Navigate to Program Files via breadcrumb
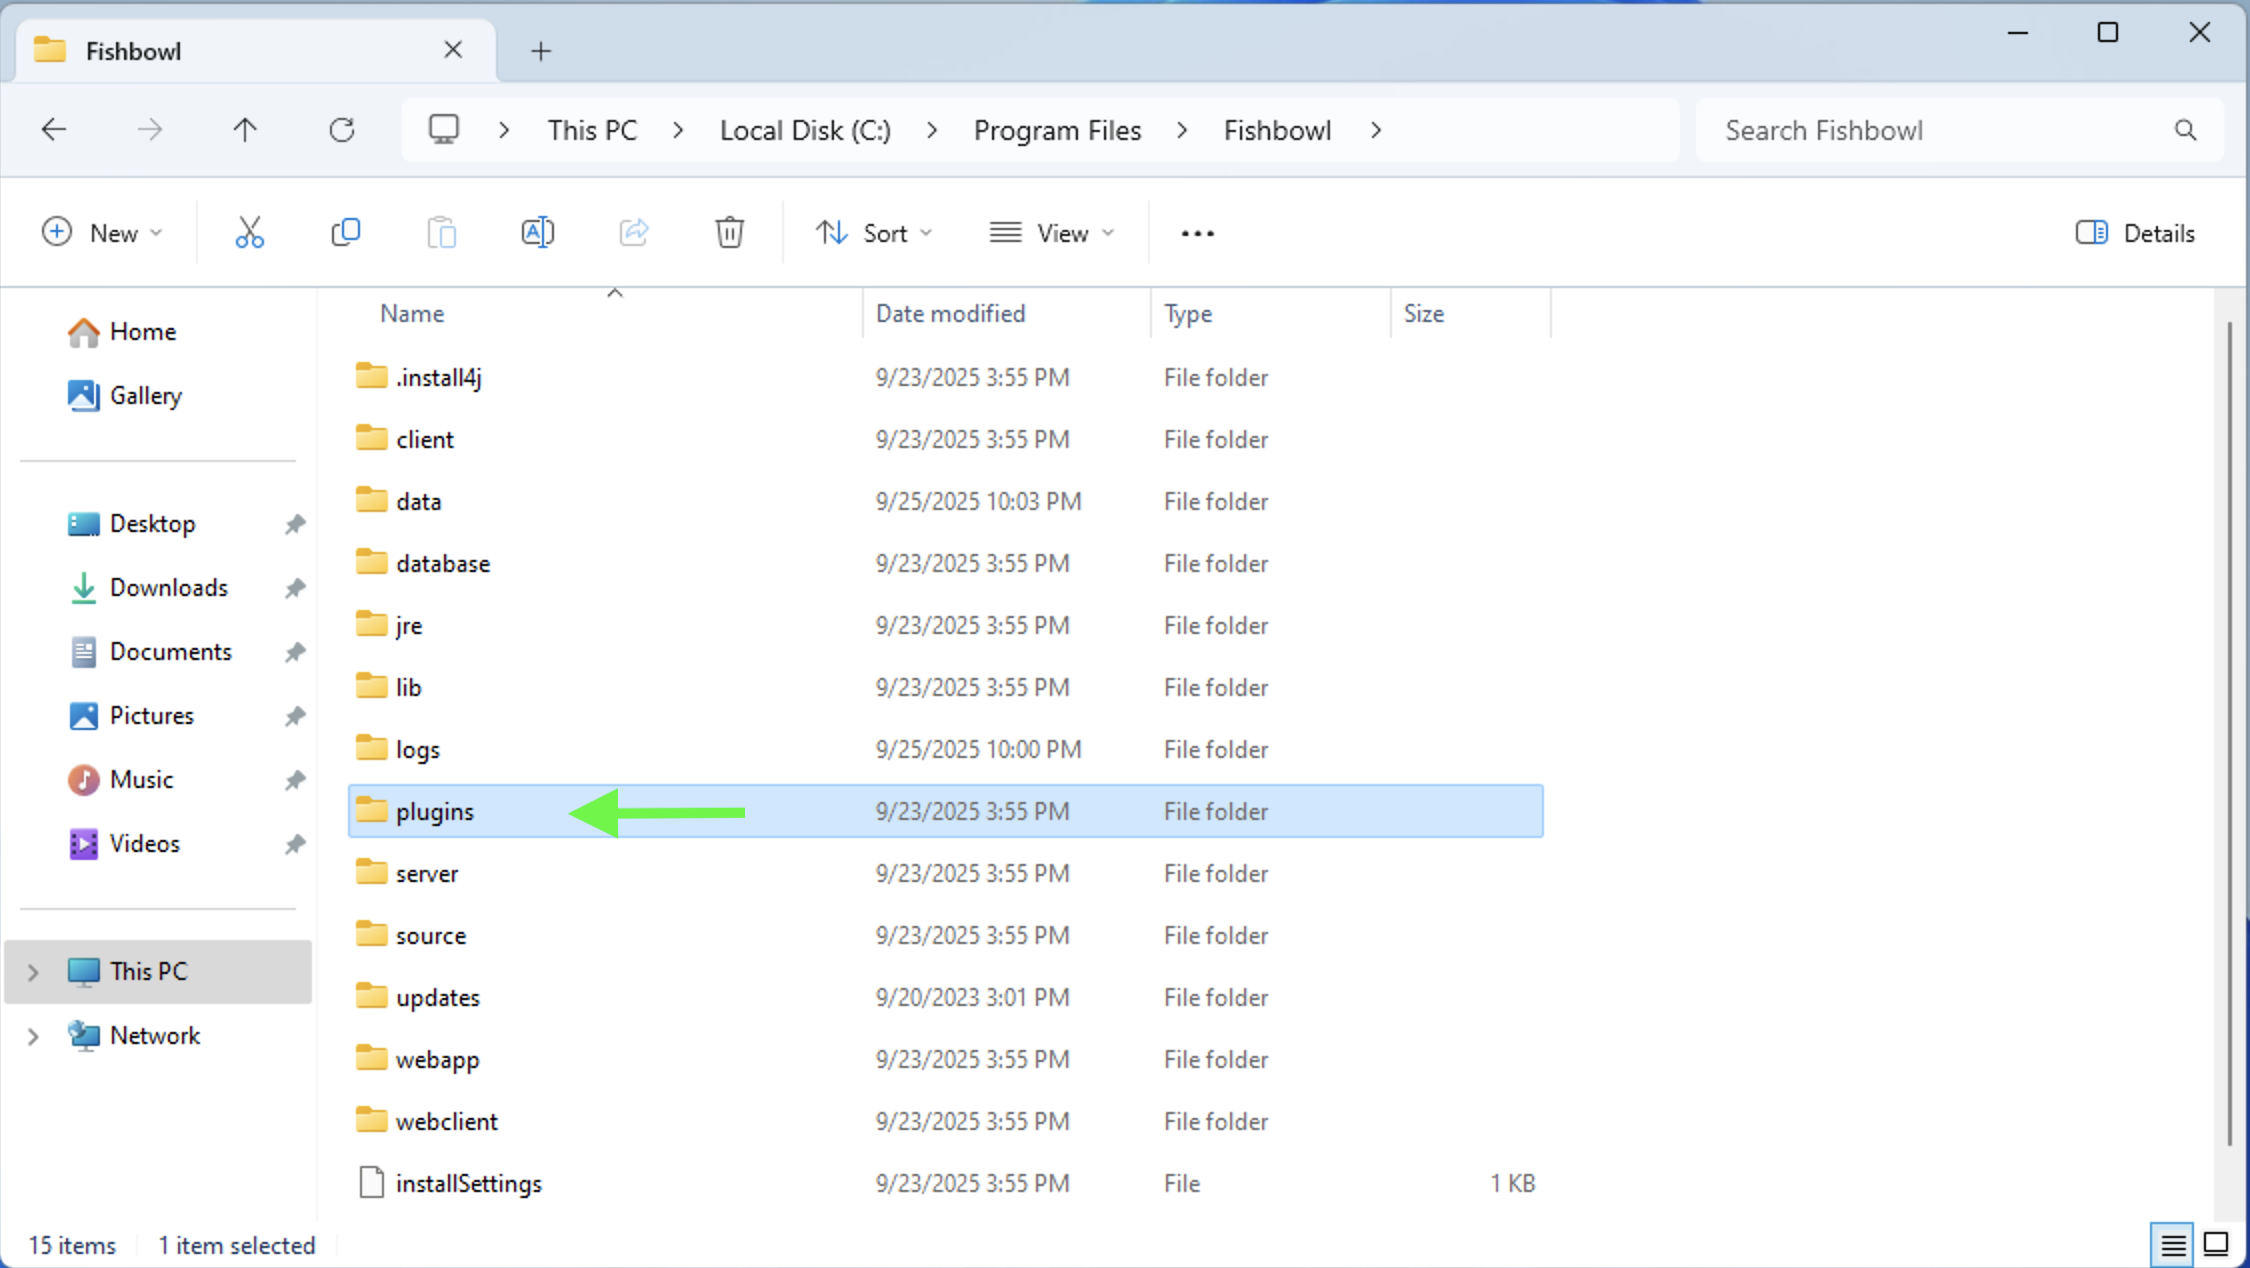Screen dimensions: 2250x1268 [x=1058, y=129]
